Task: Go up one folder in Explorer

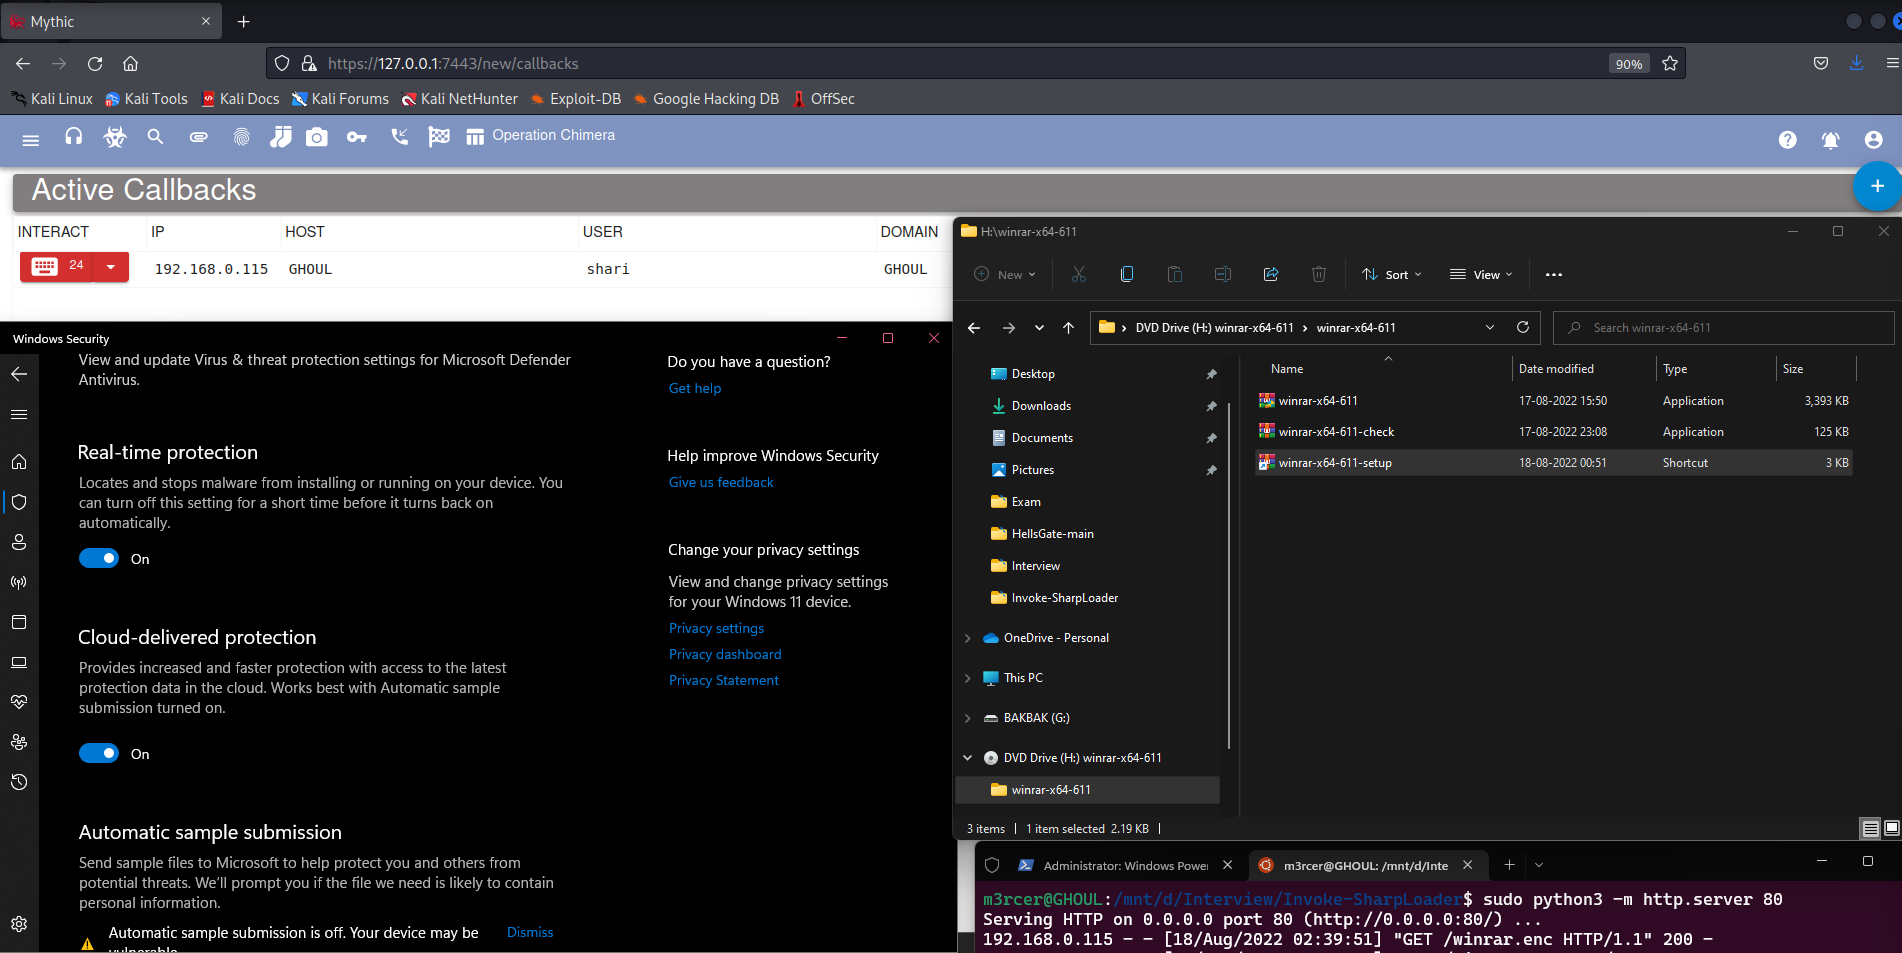Action: 1068,328
